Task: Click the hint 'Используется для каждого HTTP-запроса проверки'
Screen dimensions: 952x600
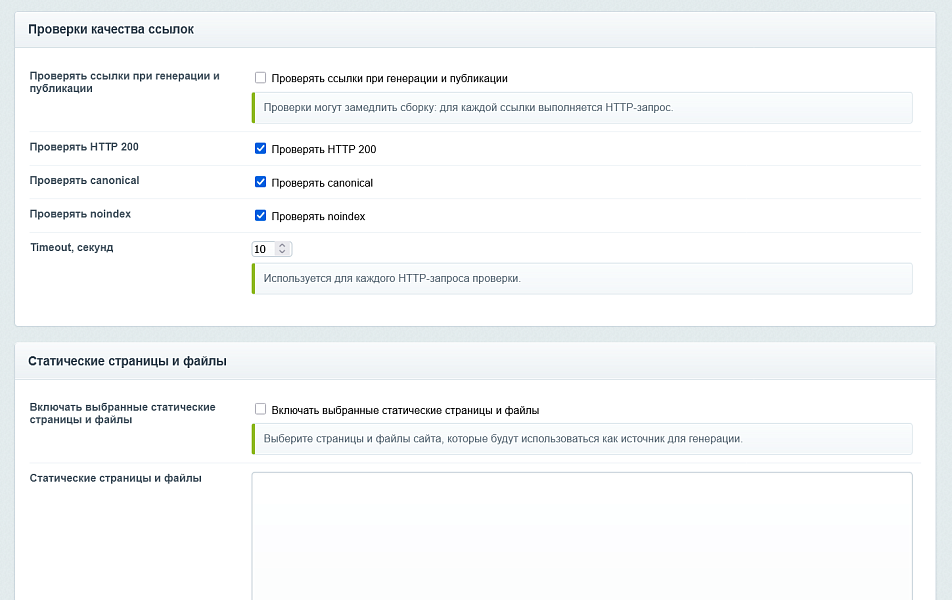Action: (x=582, y=279)
